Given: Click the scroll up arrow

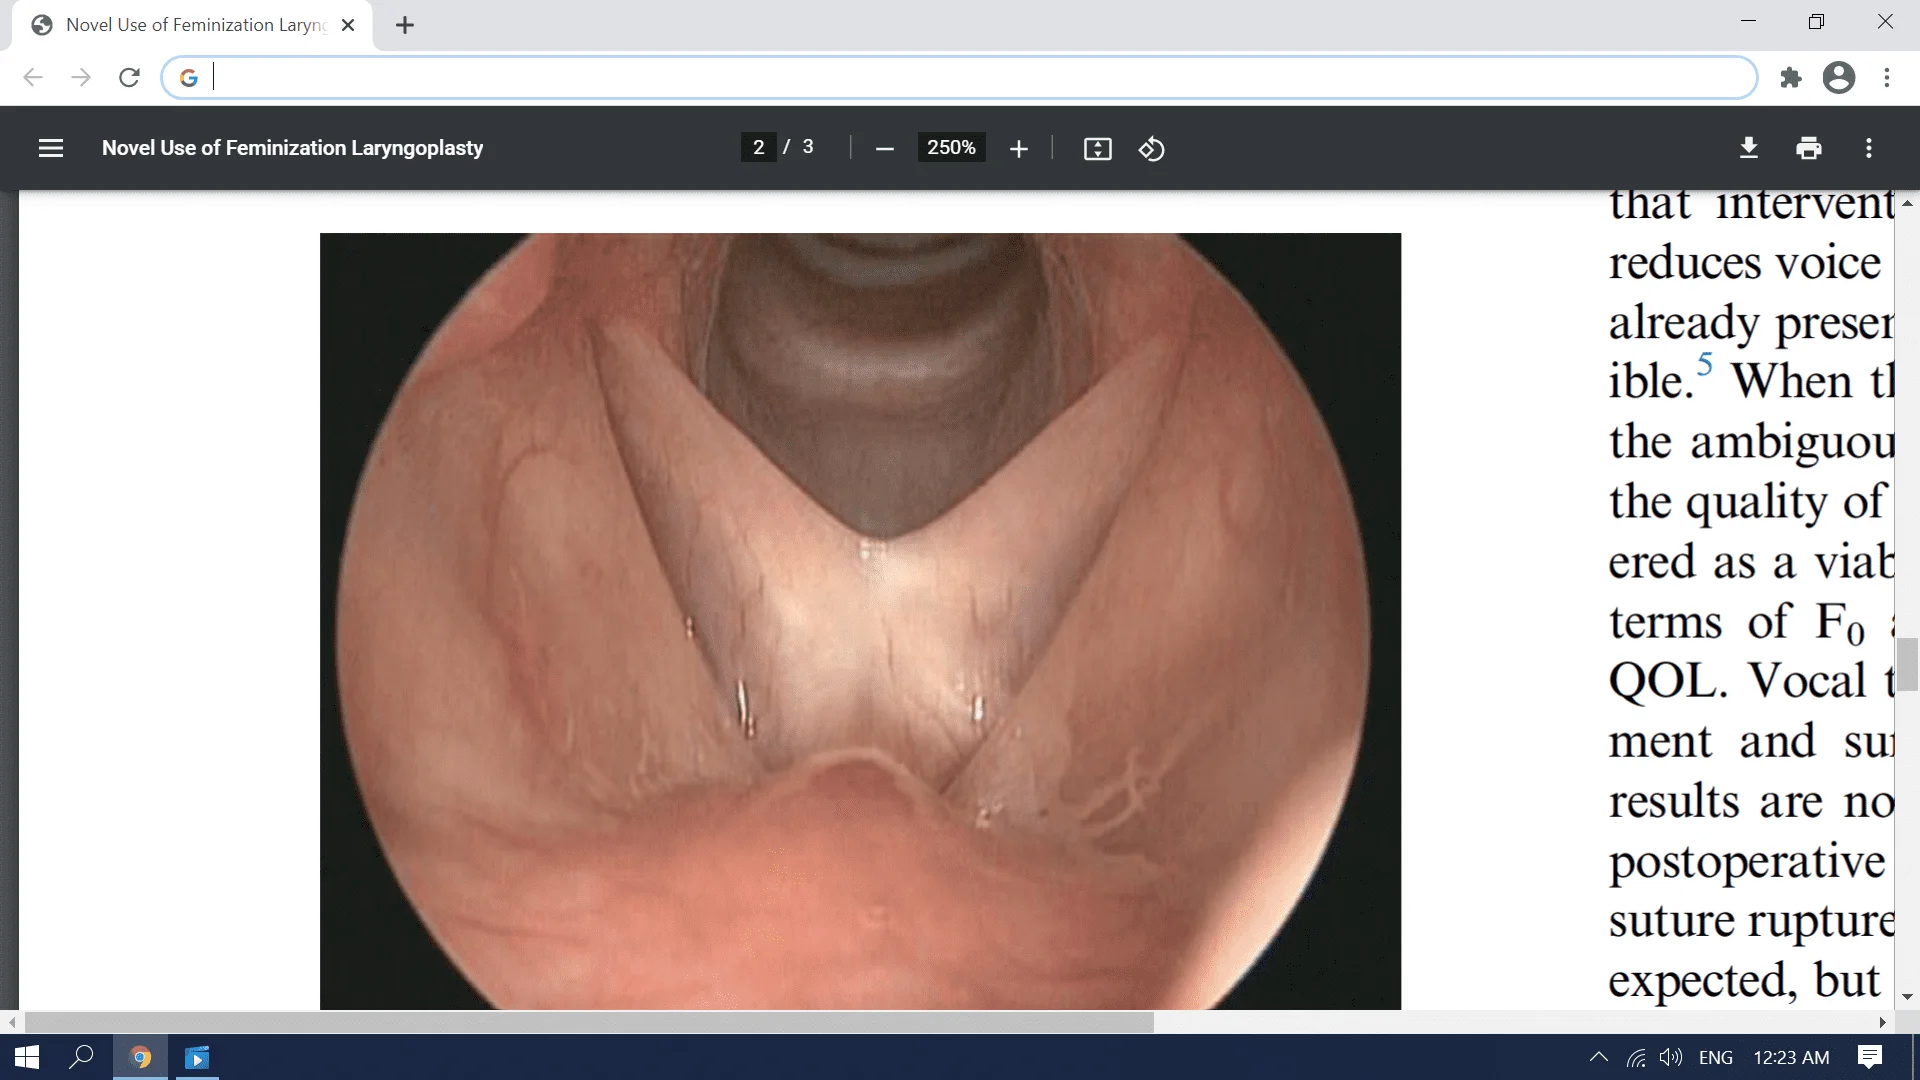Looking at the screenshot, I should pos(1908,203).
